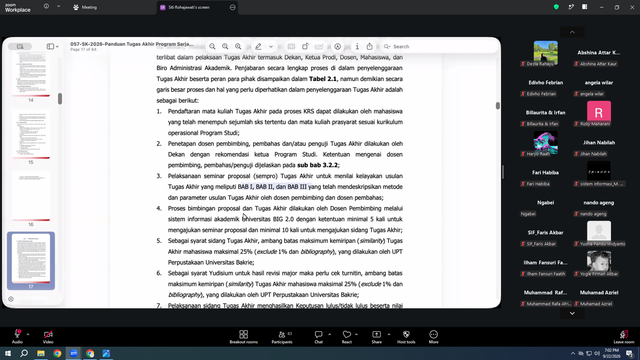Open the notification center icon
640x360 pixels.
click(630, 353)
